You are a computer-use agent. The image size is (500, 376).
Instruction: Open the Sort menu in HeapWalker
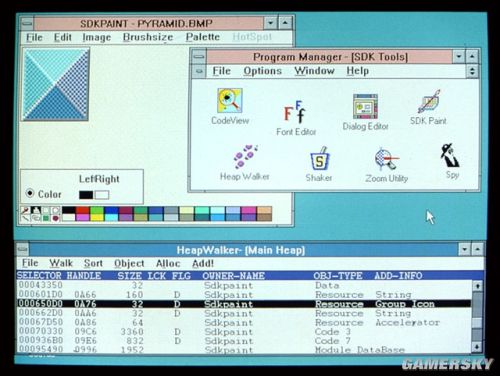(x=93, y=263)
